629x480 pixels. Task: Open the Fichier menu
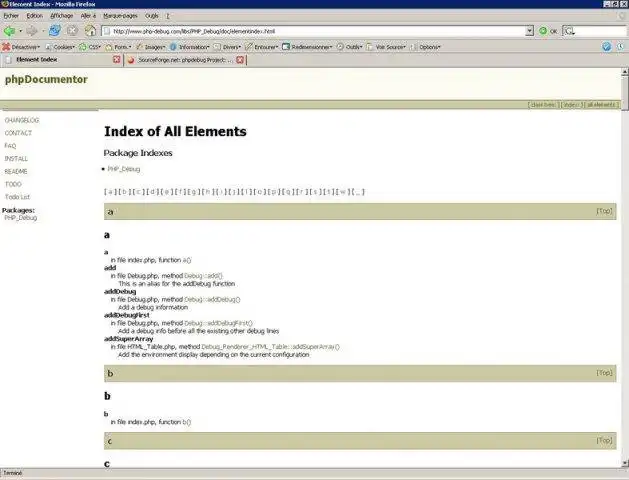(11, 16)
